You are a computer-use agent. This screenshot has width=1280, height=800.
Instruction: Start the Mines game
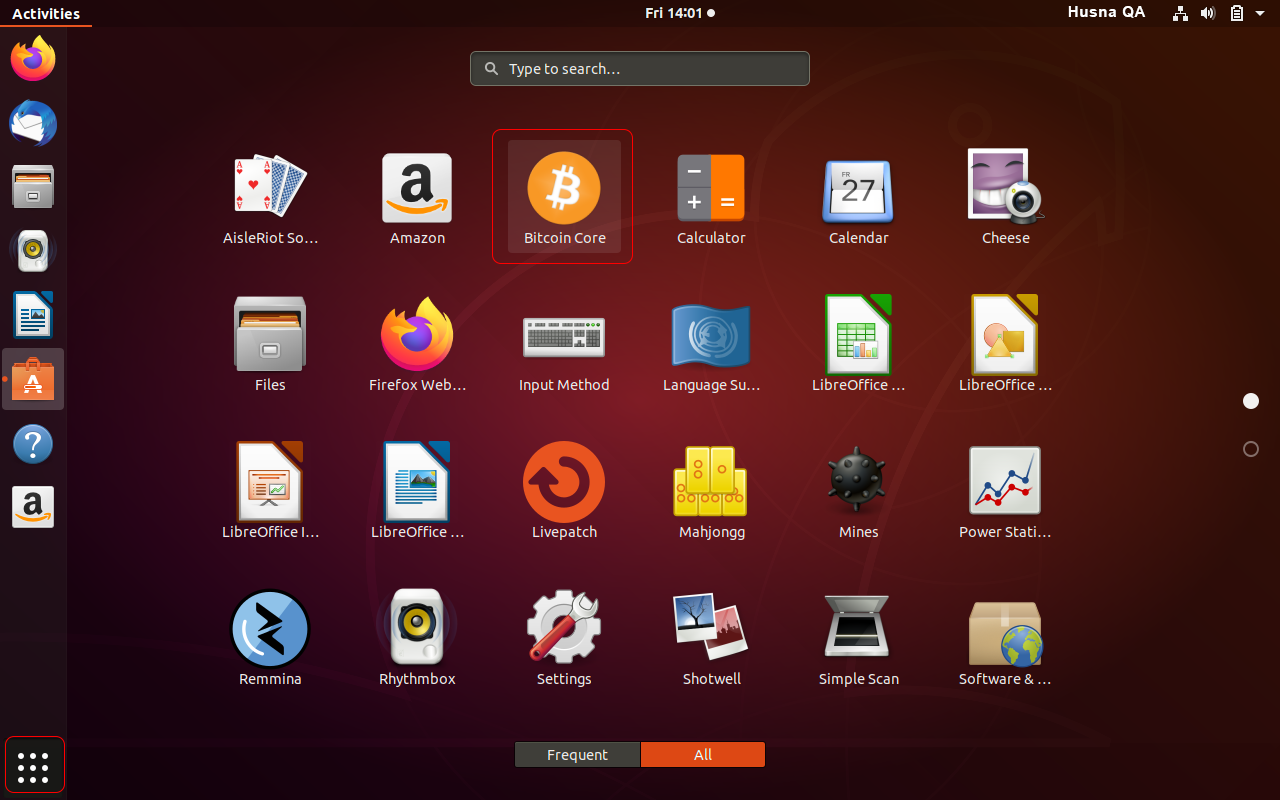pos(858,492)
